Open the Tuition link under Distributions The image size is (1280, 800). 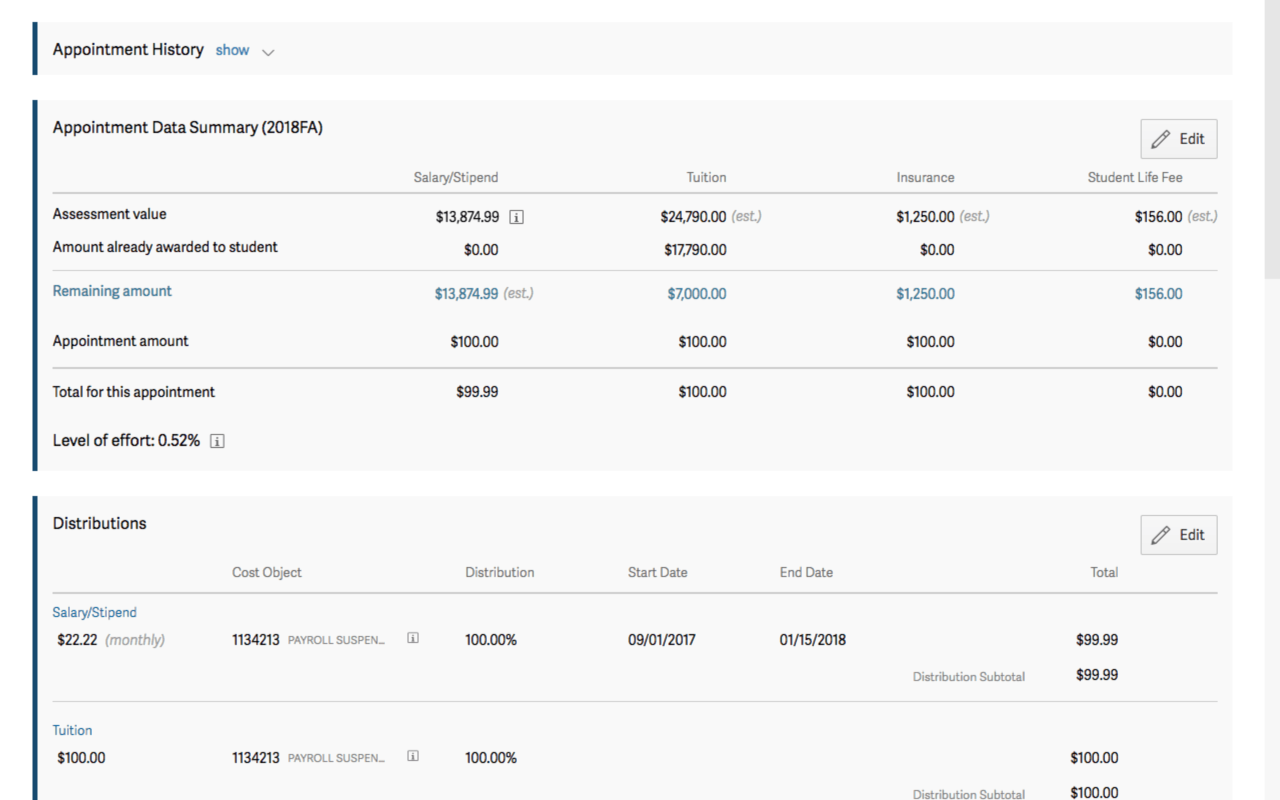click(72, 730)
